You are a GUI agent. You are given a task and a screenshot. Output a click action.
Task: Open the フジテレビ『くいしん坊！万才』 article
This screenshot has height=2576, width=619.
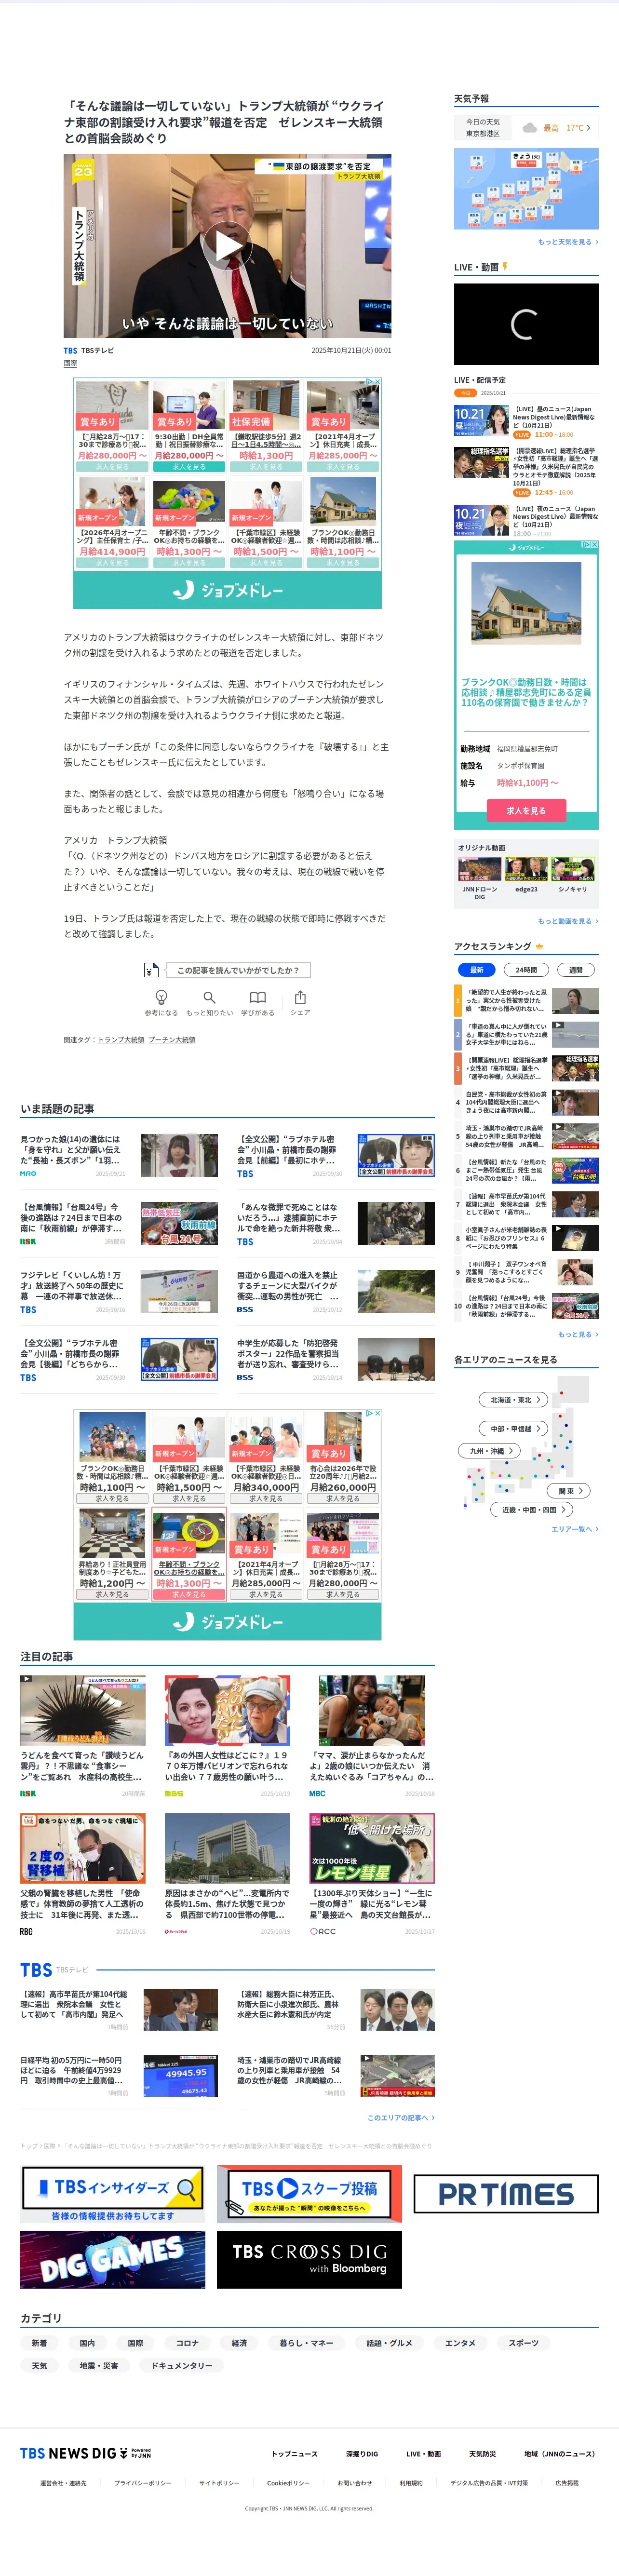pyautogui.click(x=119, y=1291)
